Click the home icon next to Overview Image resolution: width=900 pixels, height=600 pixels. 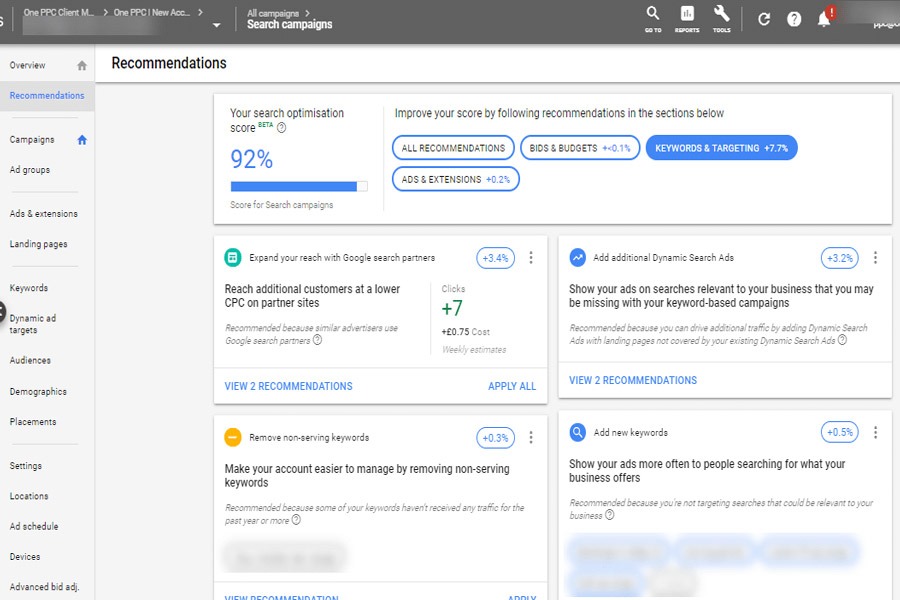tap(82, 66)
